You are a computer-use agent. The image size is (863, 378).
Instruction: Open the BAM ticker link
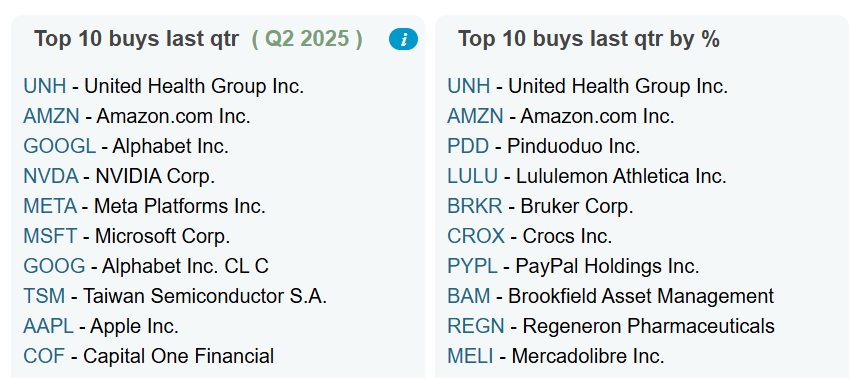pos(468,296)
